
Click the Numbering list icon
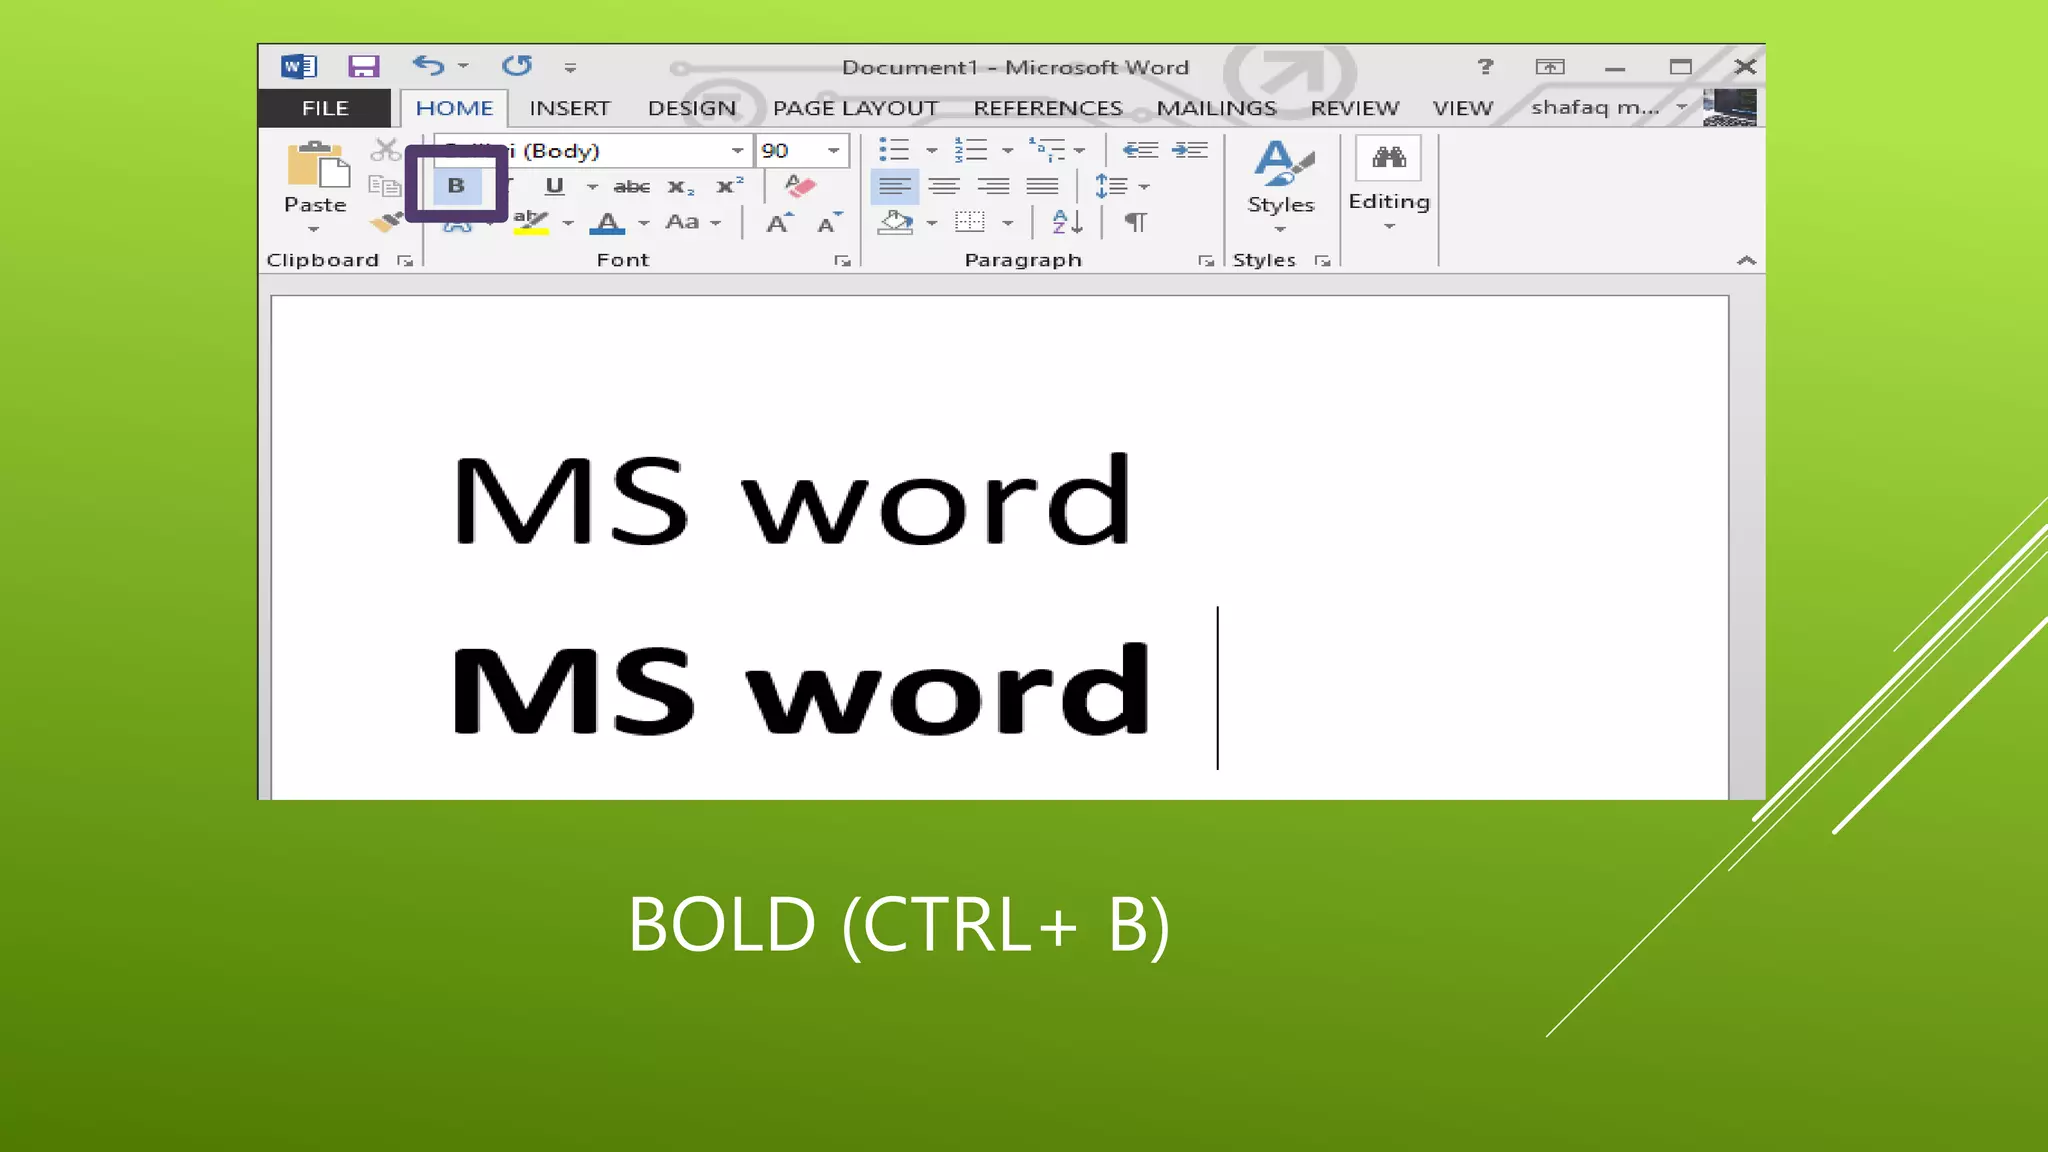tap(970, 150)
